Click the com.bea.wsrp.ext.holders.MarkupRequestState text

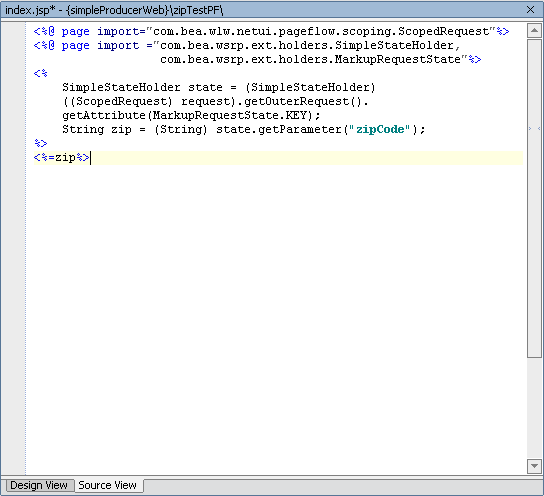(311, 60)
